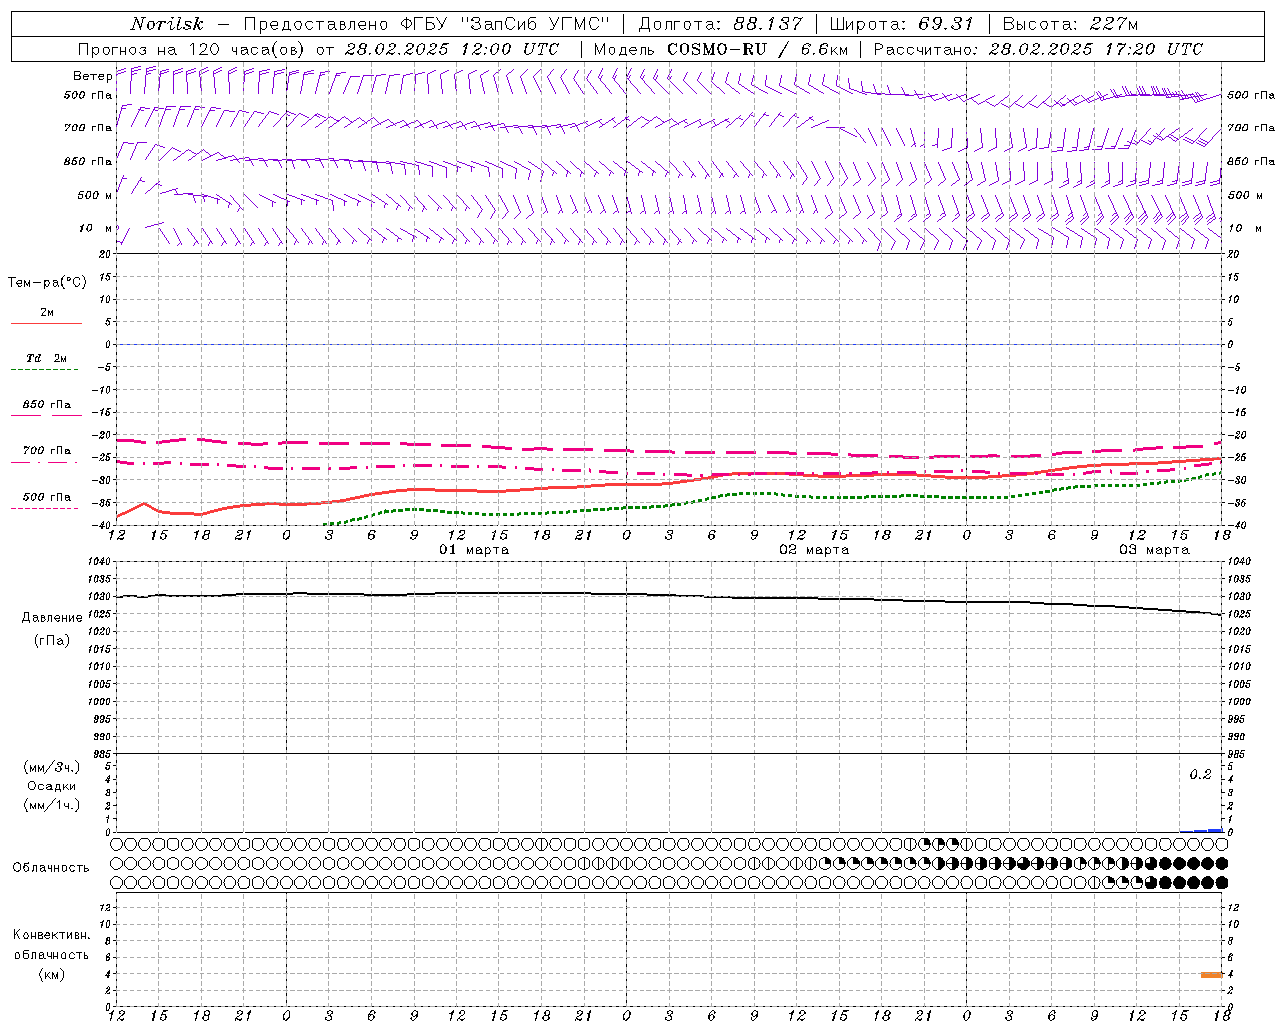This screenshot has width=1280, height=1024.
Task: Click the 'Конвективн.' convective cloud label
Action: [x=52, y=935]
